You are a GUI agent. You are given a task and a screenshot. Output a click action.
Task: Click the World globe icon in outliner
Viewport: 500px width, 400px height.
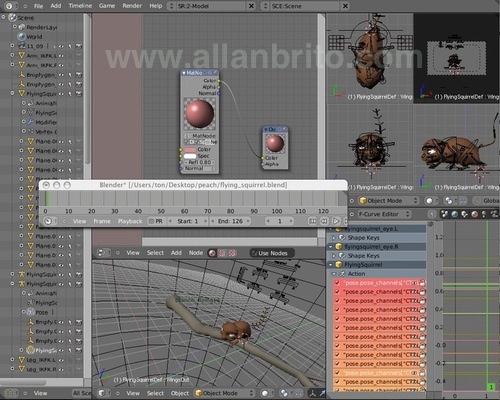pyautogui.click(x=22, y=37)
